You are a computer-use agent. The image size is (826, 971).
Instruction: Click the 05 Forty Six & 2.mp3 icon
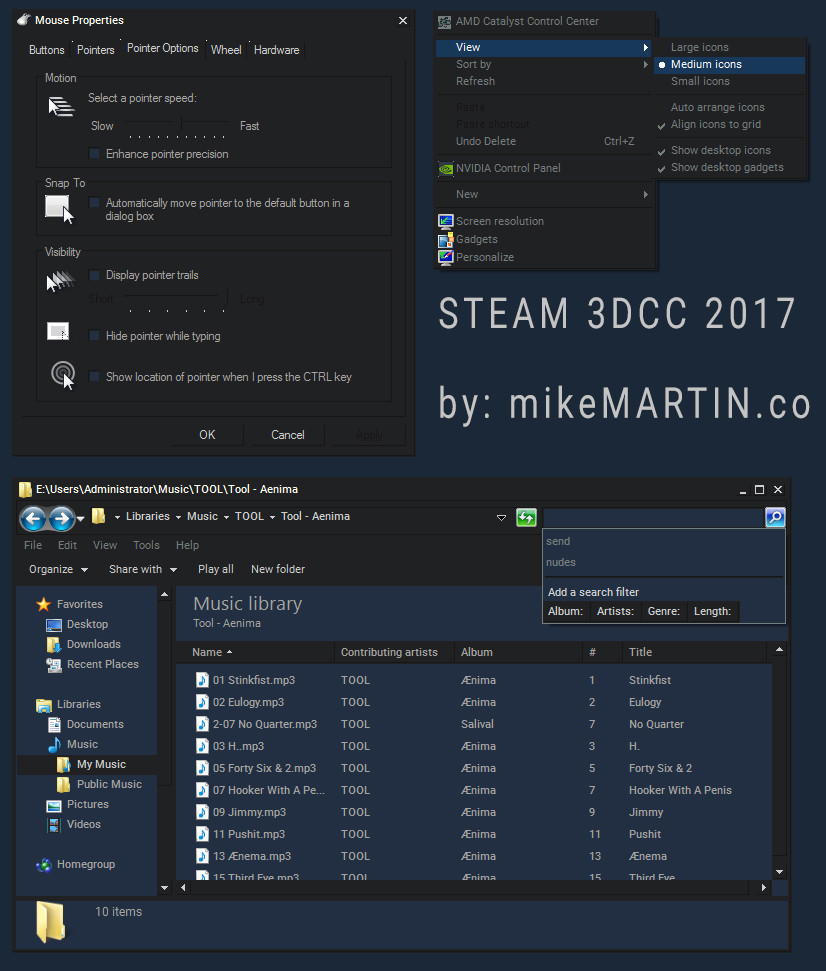(x=202, y=768)
